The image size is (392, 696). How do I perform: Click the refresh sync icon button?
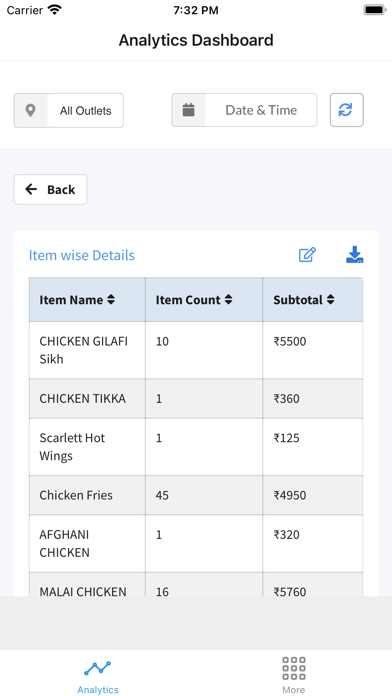pyautogui.click(x=346, y=110)
